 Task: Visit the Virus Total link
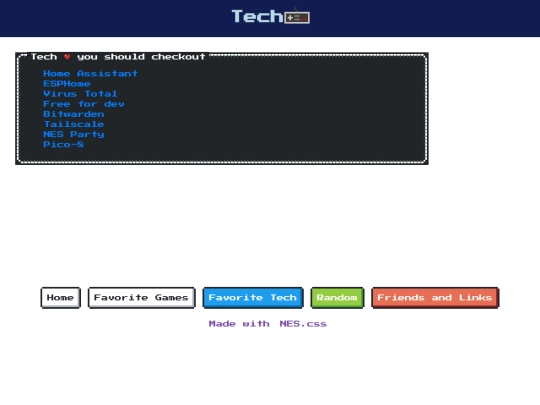80,94
